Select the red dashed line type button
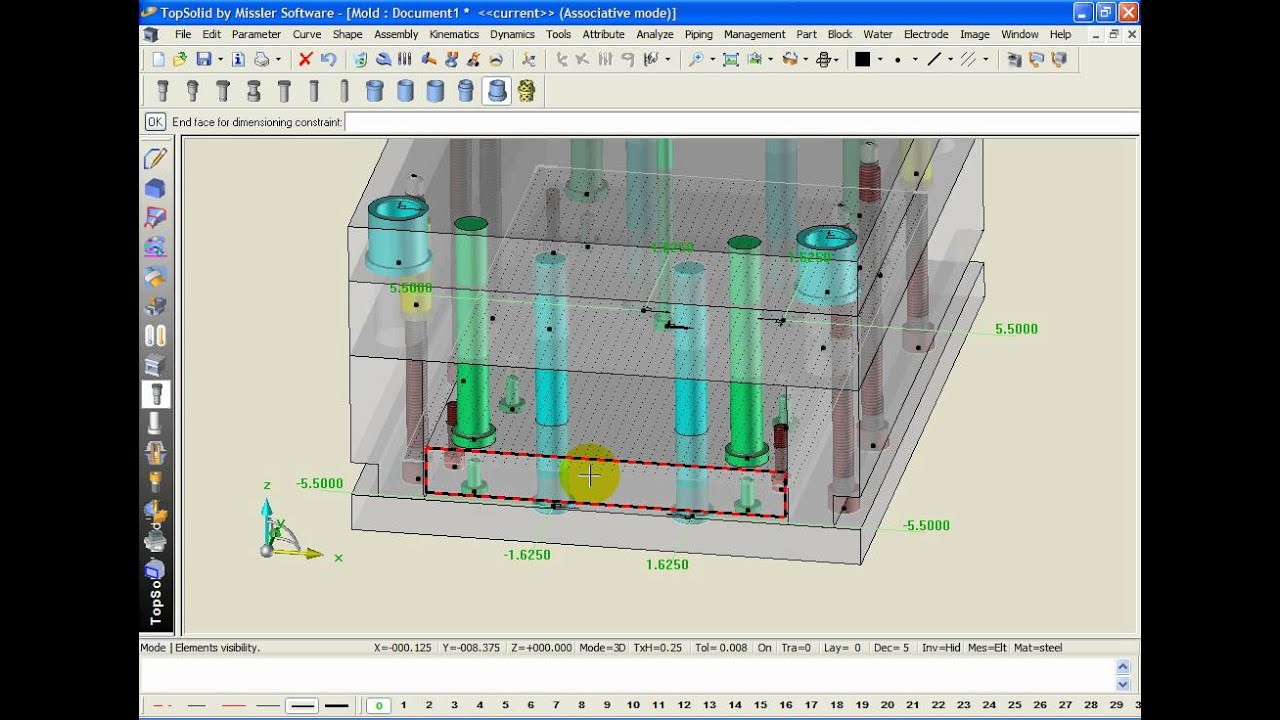 click(x=162, y=705)
